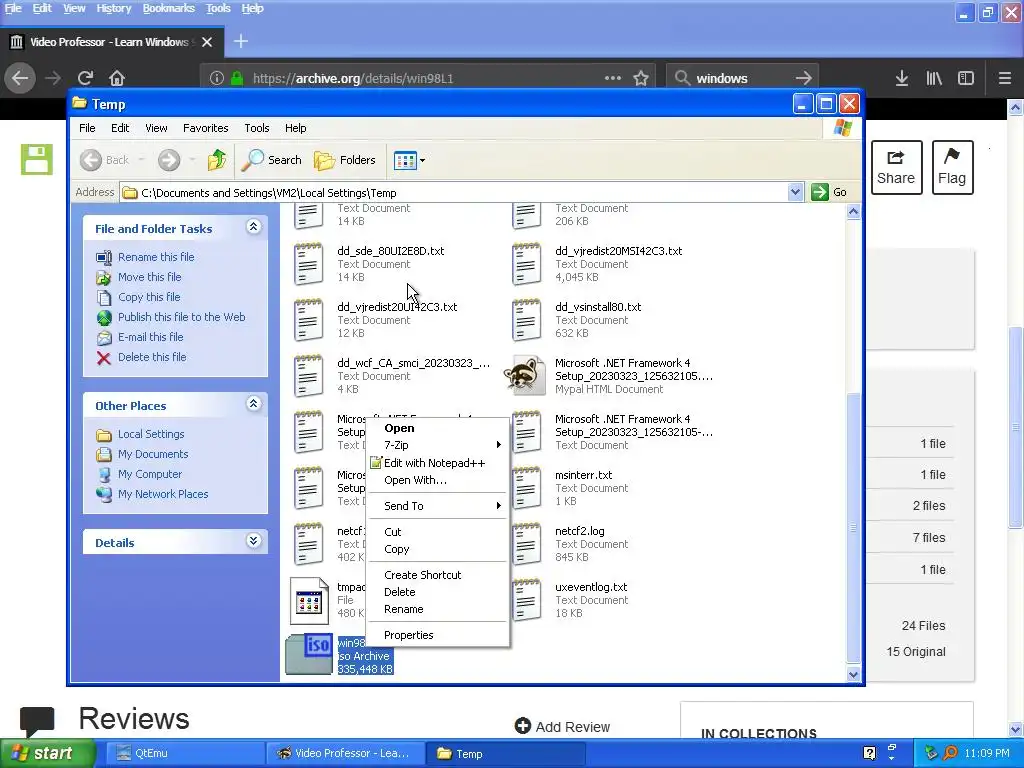Open the Send To submenu
The height and width of the screenshot is (768, 1024).
(438, 506)
